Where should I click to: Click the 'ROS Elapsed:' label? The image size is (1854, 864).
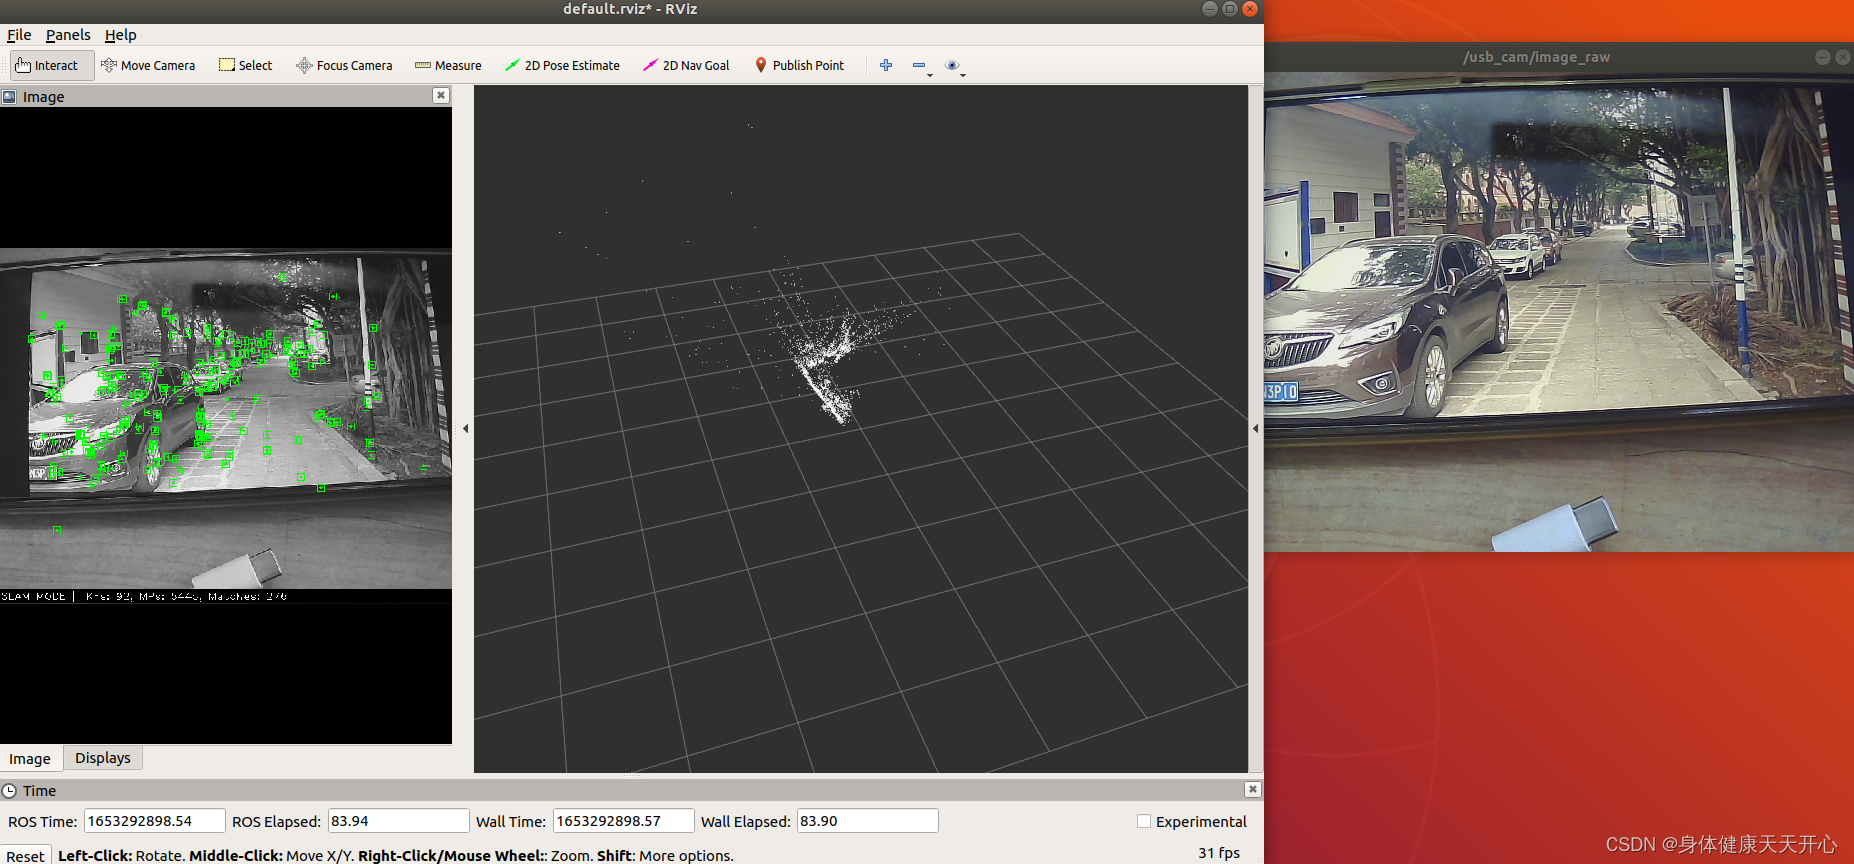pyautogui.click(x=276, y=822)
